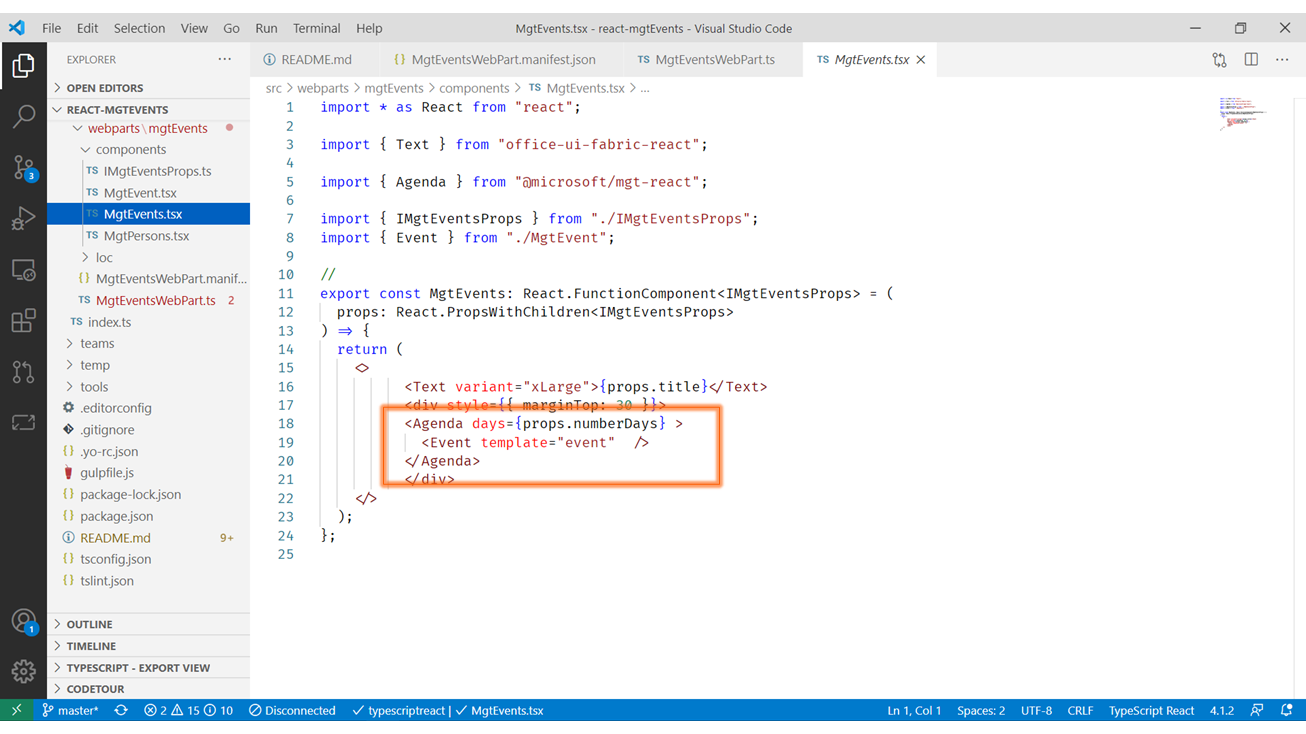This screenshot has height=734, width=1306.
Task: Open the Extensions view icon
Action: click(23, 321)
